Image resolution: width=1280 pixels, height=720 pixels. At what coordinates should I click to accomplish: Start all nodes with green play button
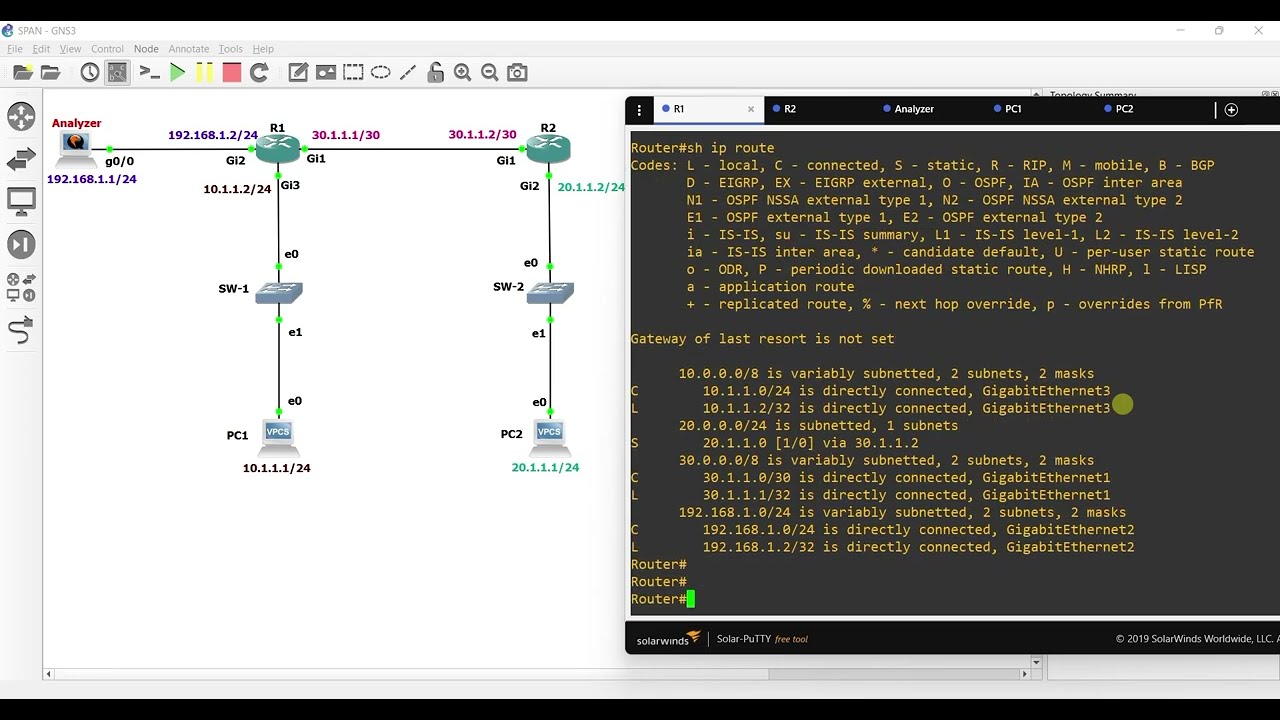(177, 72)
